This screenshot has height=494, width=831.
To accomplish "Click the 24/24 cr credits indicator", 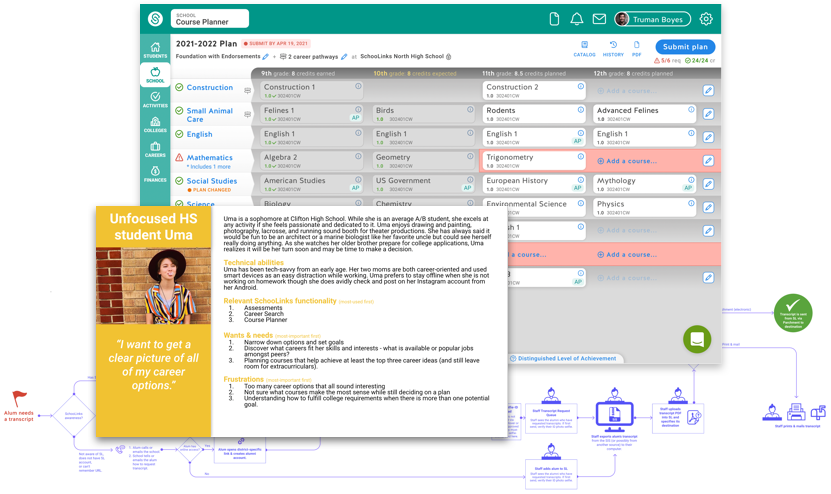I will (700, 60).
